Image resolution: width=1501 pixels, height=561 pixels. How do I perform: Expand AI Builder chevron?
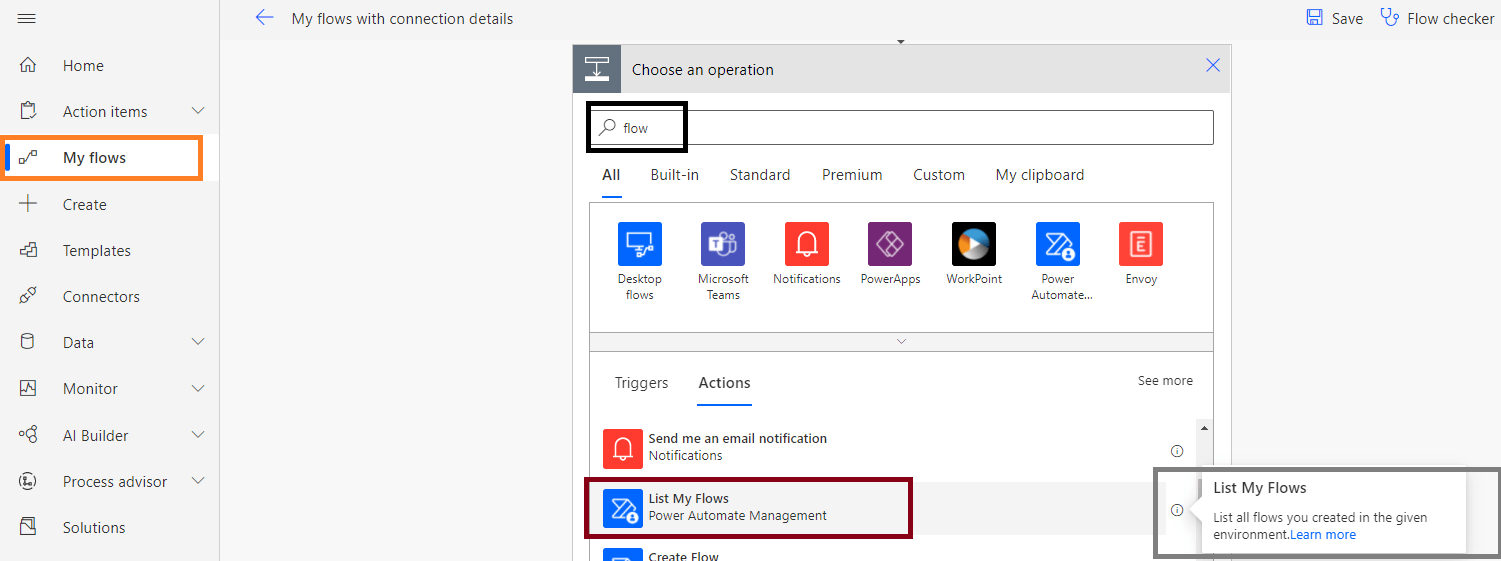198,435
